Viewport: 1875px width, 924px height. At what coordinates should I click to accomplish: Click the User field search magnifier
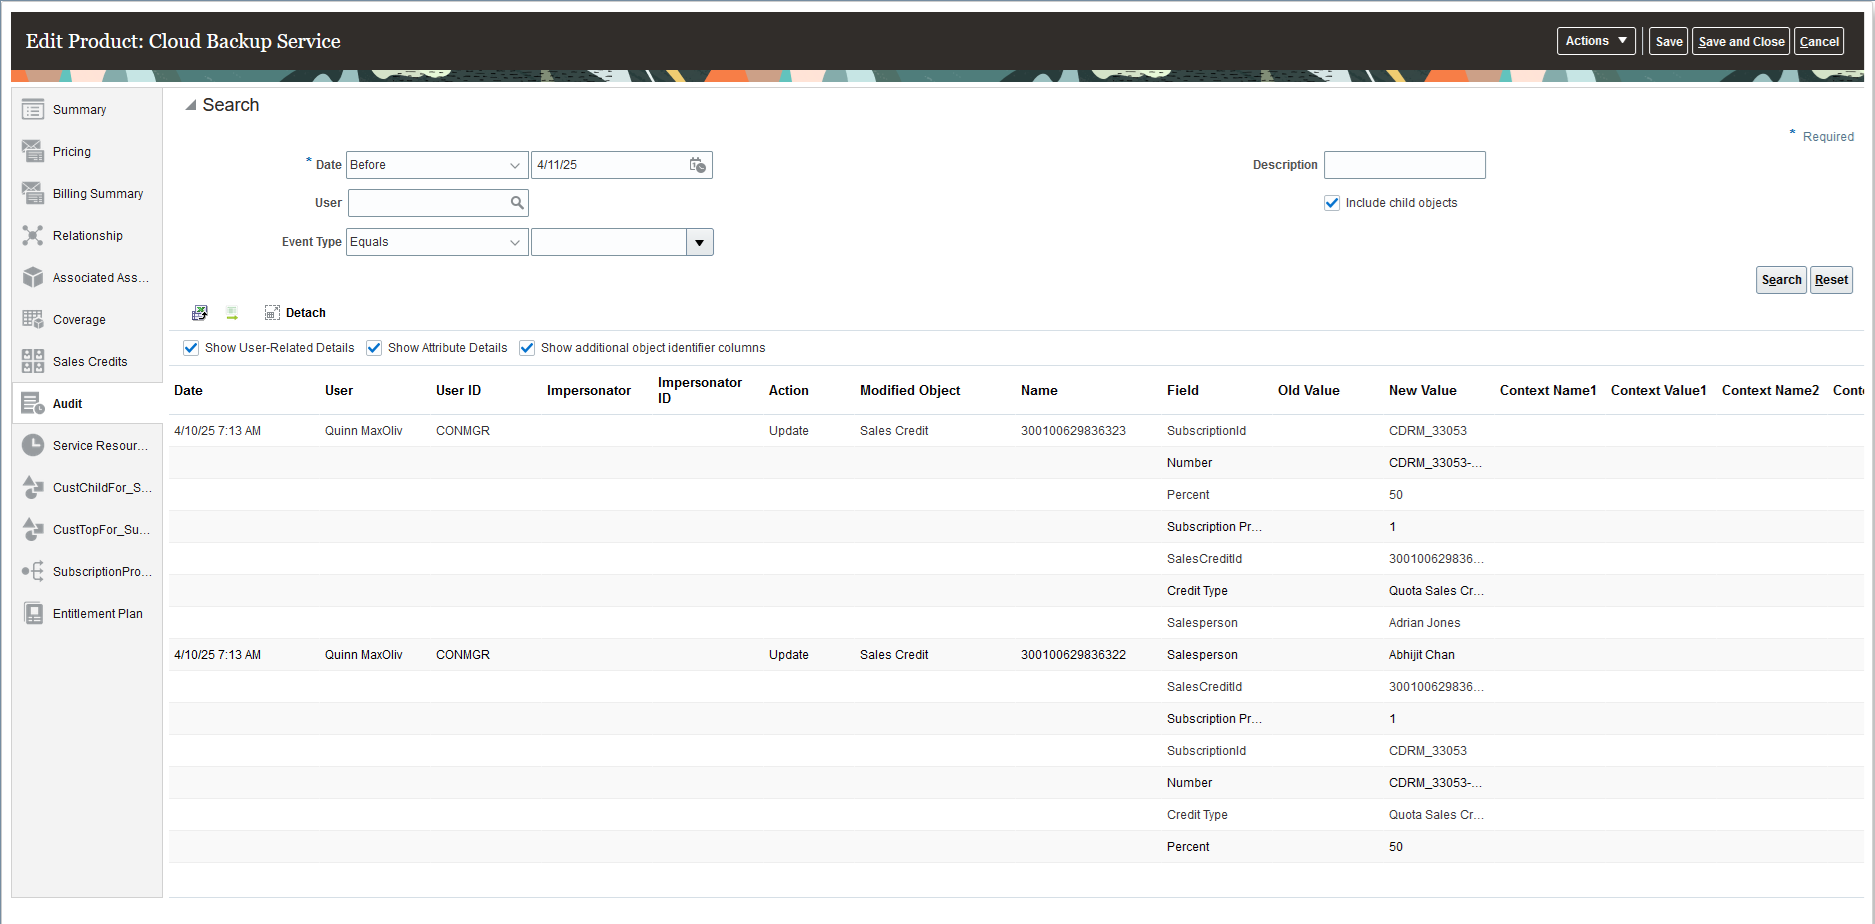tap(517, 203)
